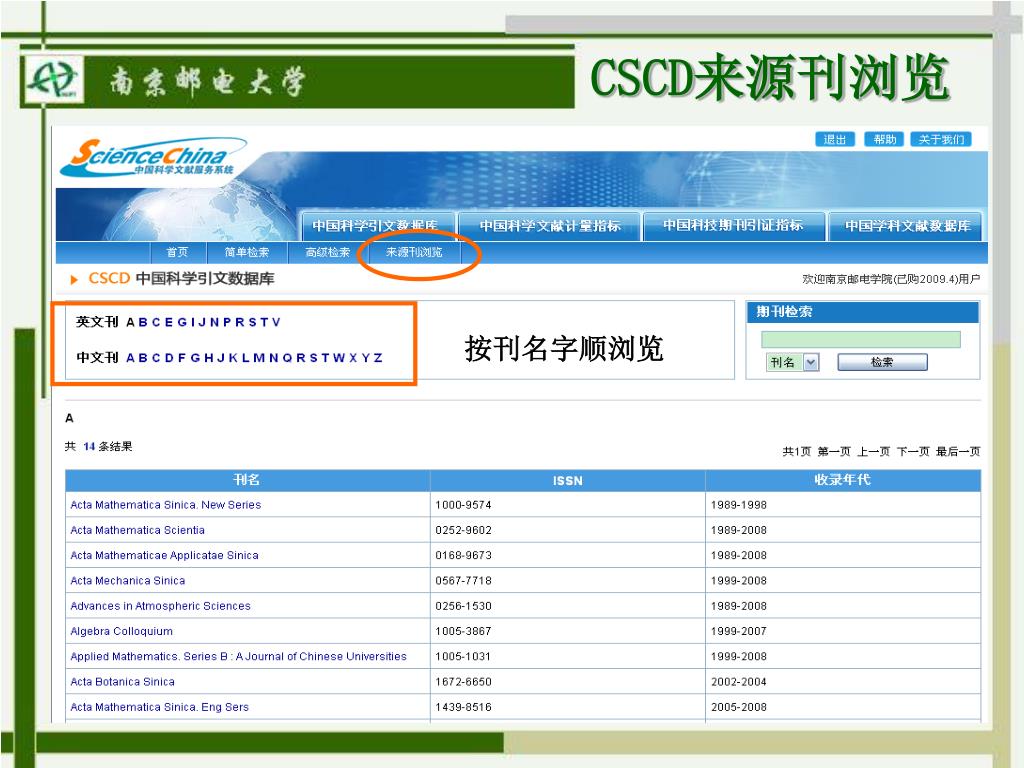The width and height of the screenshot is (1024, 768).
Task: Select ISSN value 1000-9574
Action: coord(464,505)
